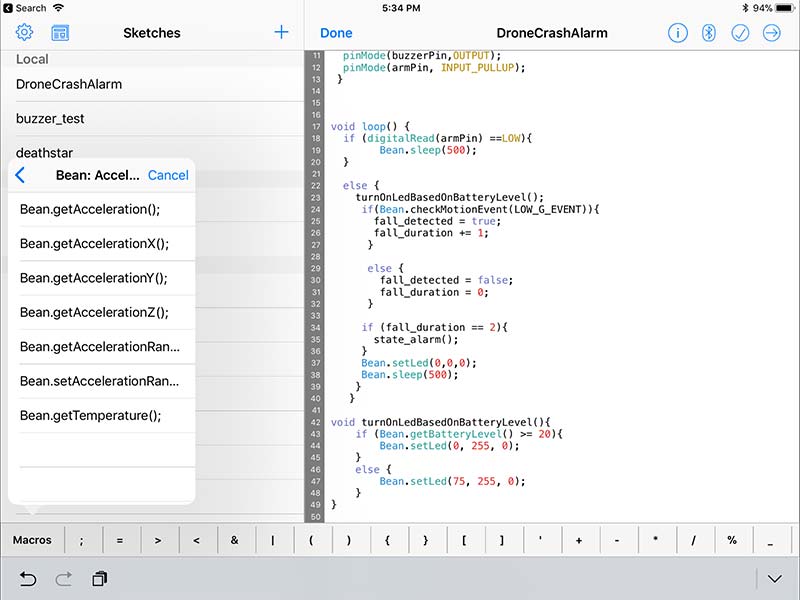Click the Bean.getBatteryLevel() >= 20 line
Image resolution: width=800 pixels, height=600 pixels.
(459, 434)
